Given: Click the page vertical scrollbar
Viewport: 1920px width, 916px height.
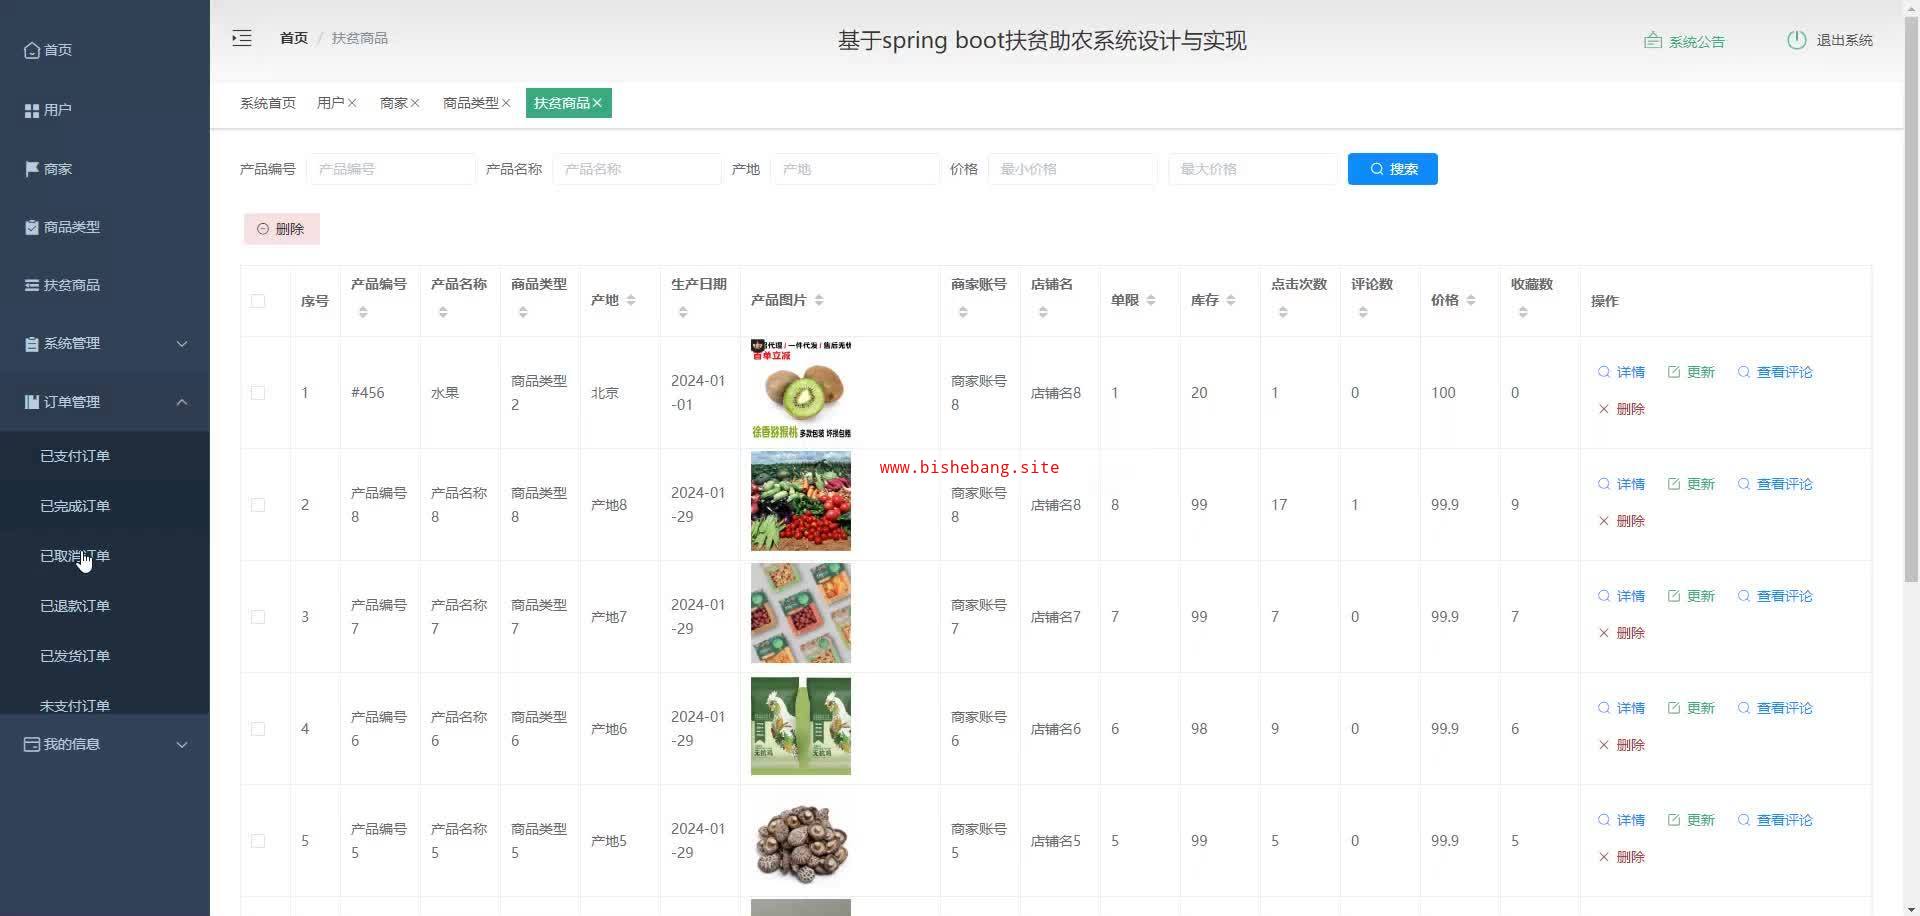Looking at the screenshot, I should [1911, 300].
